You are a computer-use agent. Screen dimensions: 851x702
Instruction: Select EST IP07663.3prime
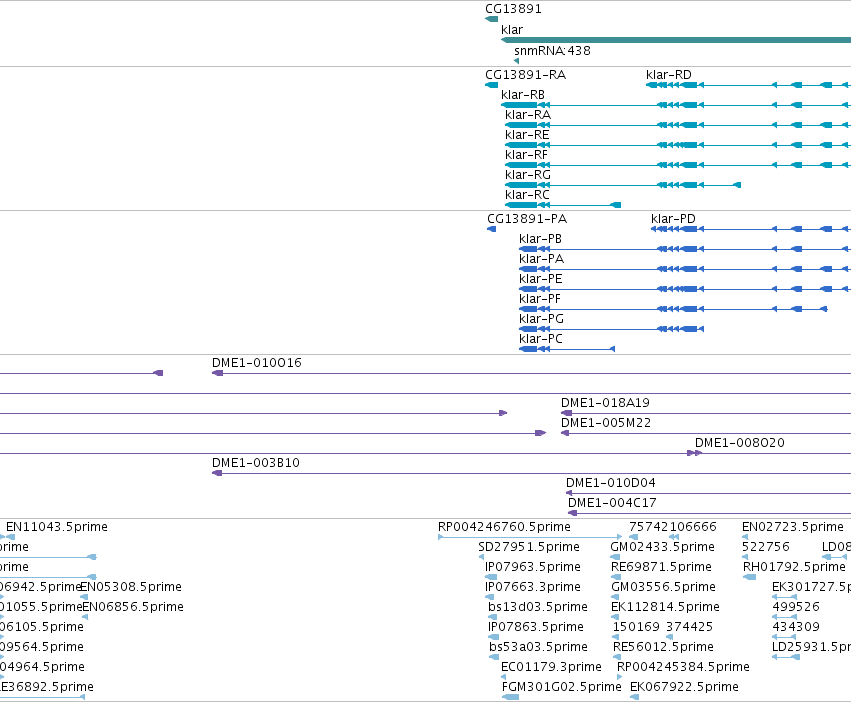[532, 587]
